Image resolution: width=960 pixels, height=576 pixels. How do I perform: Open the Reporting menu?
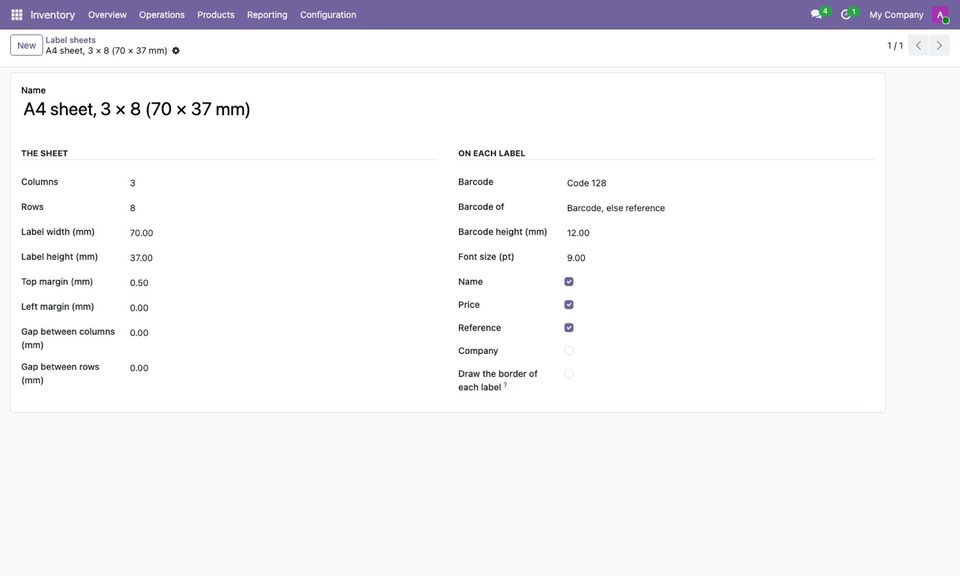click(x=267, y=15)
